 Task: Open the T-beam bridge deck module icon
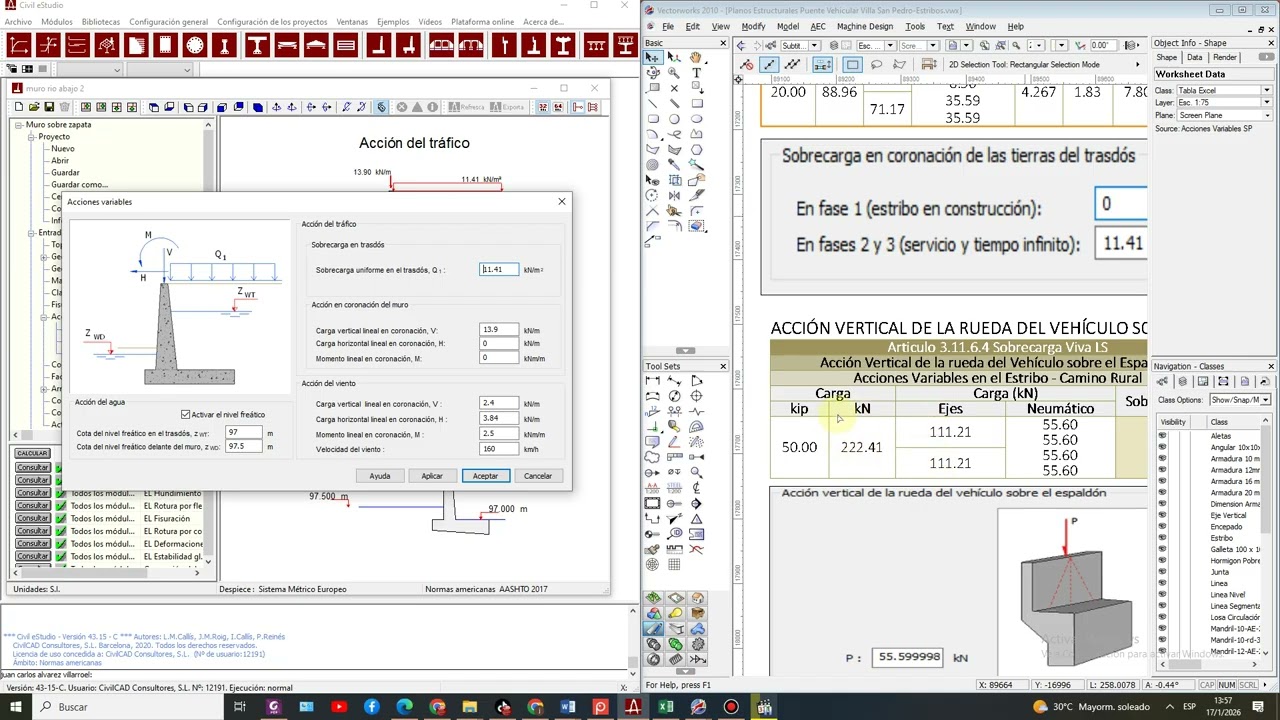(257, 45)
